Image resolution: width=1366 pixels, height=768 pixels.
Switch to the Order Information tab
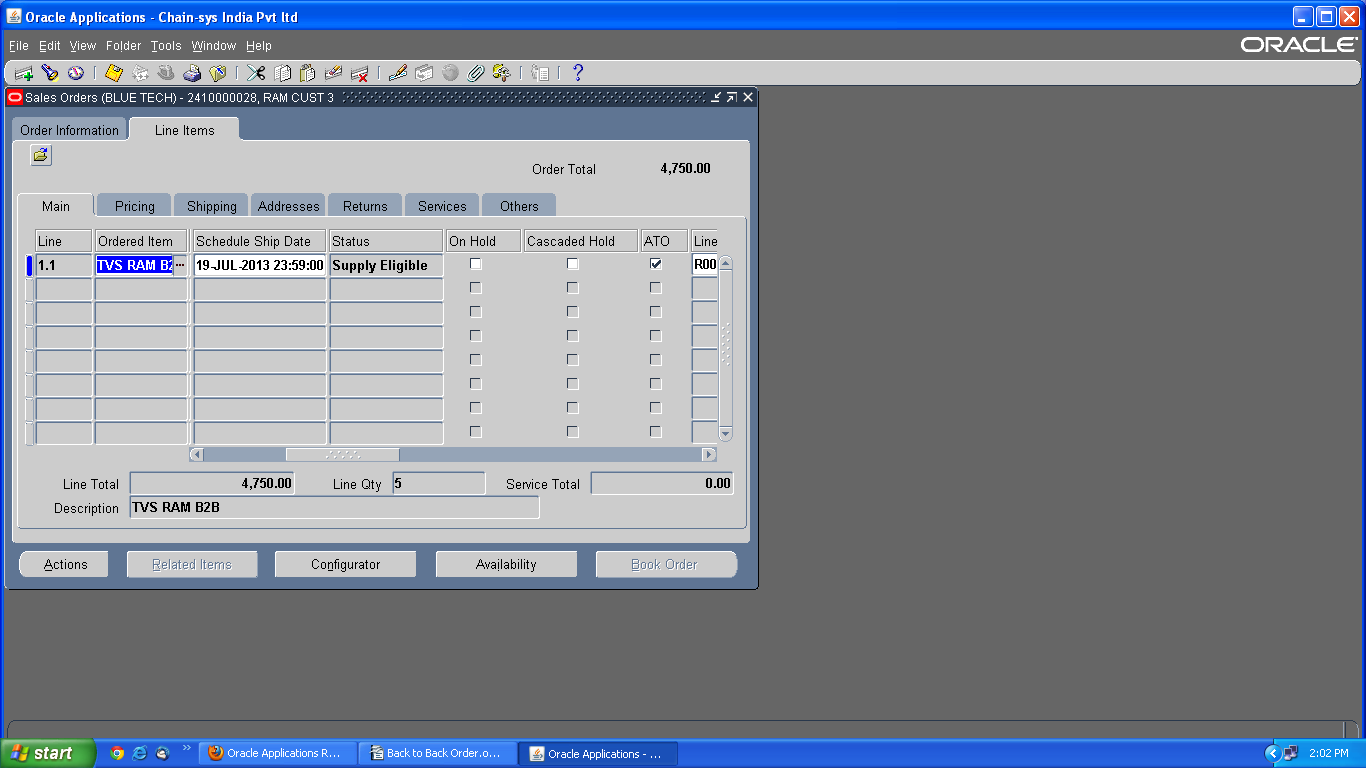click(x=70, y=130)
